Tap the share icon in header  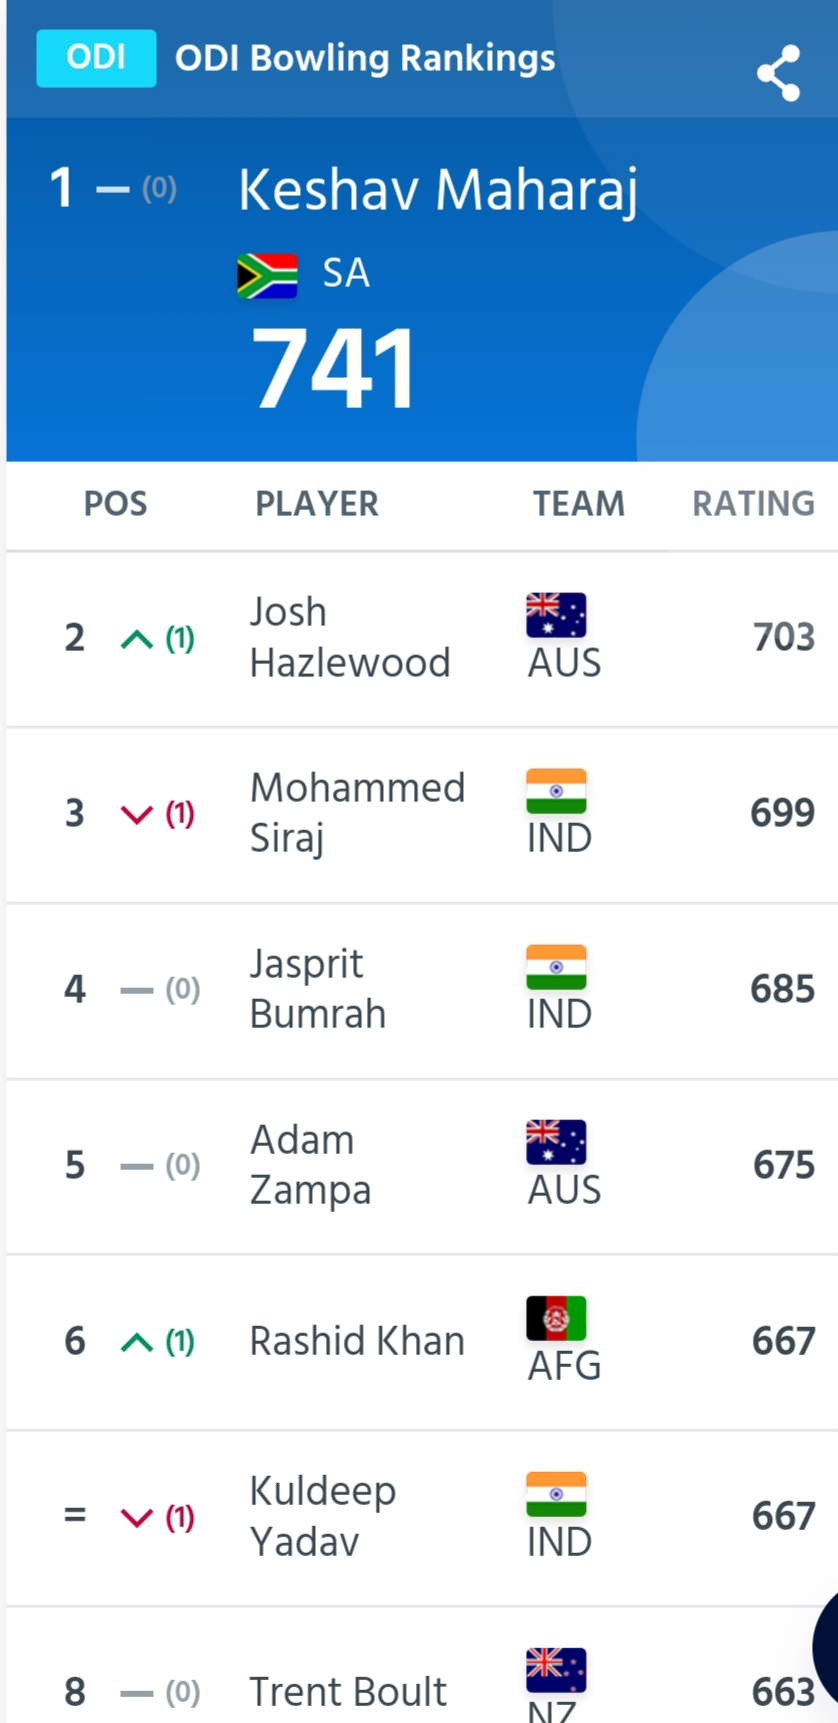[x=778, y=73]
